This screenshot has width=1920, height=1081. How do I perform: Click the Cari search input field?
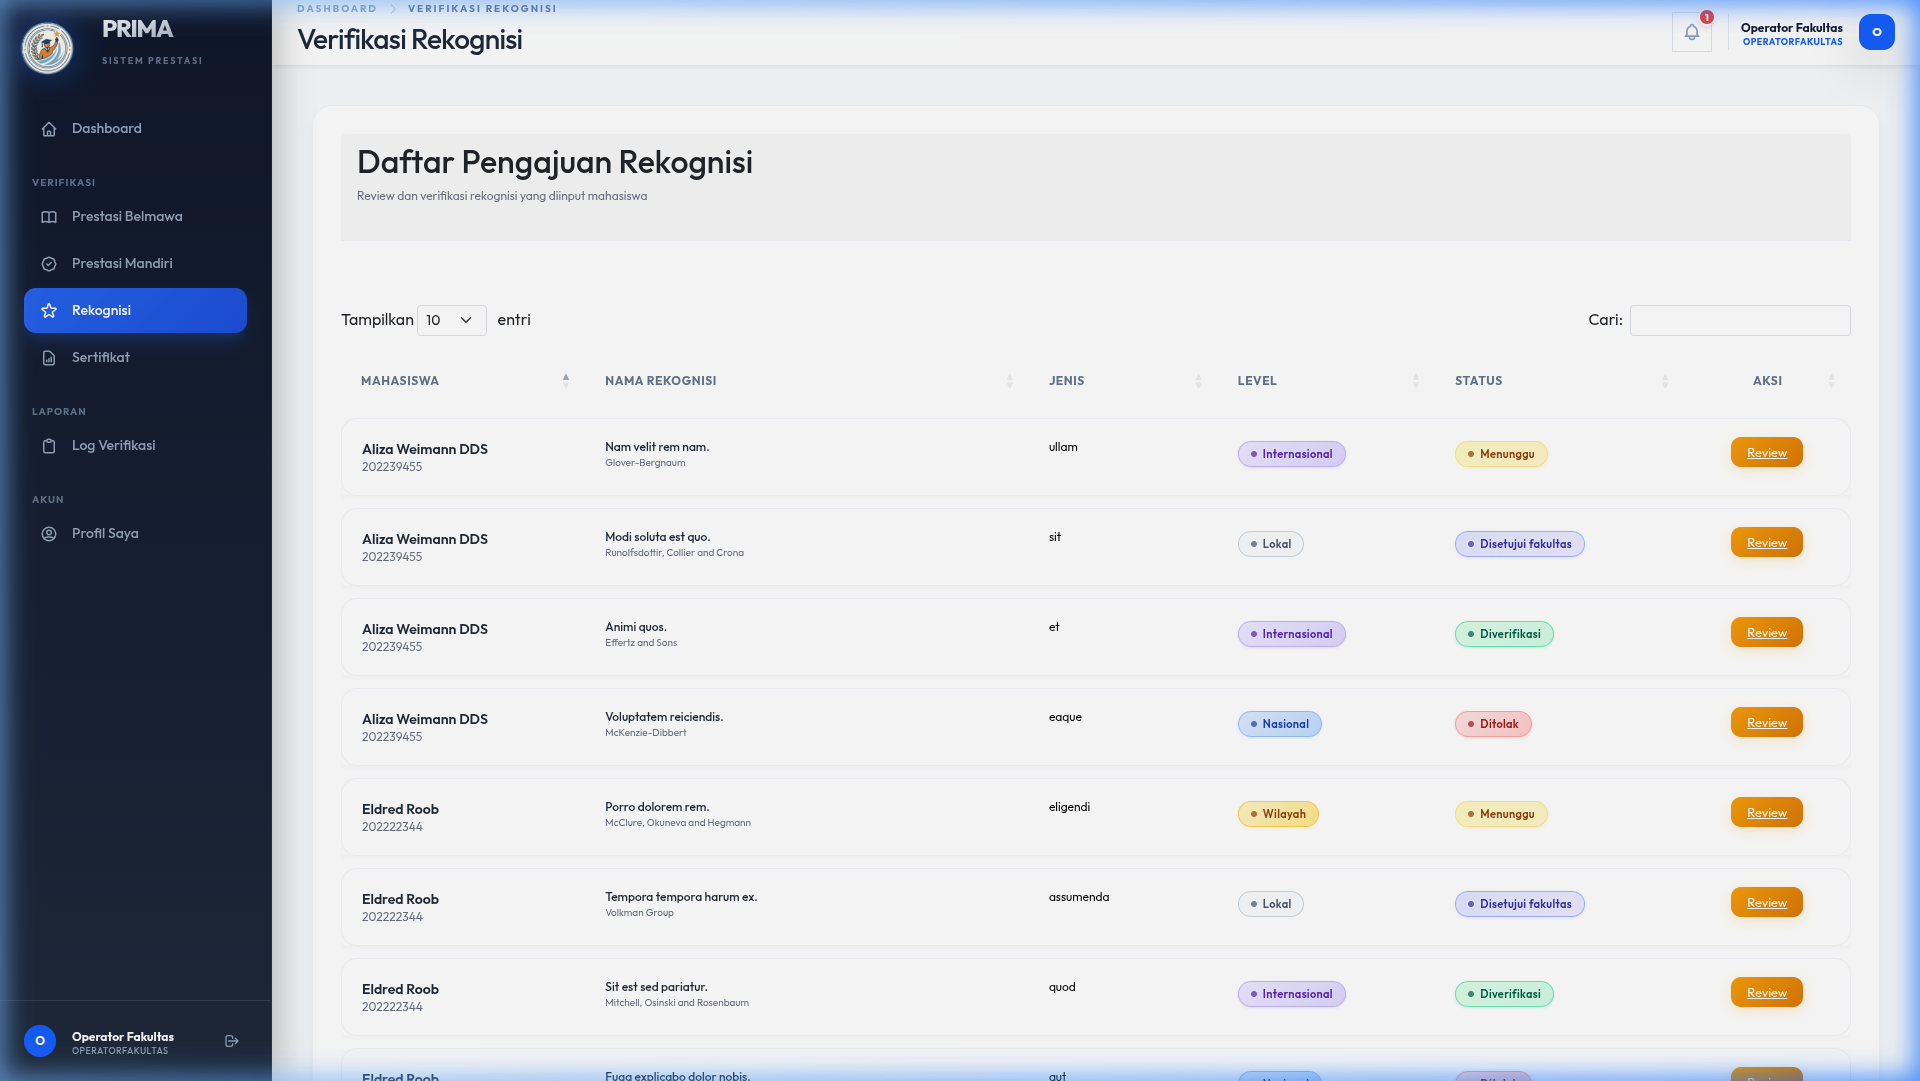tap(1739, 320)
